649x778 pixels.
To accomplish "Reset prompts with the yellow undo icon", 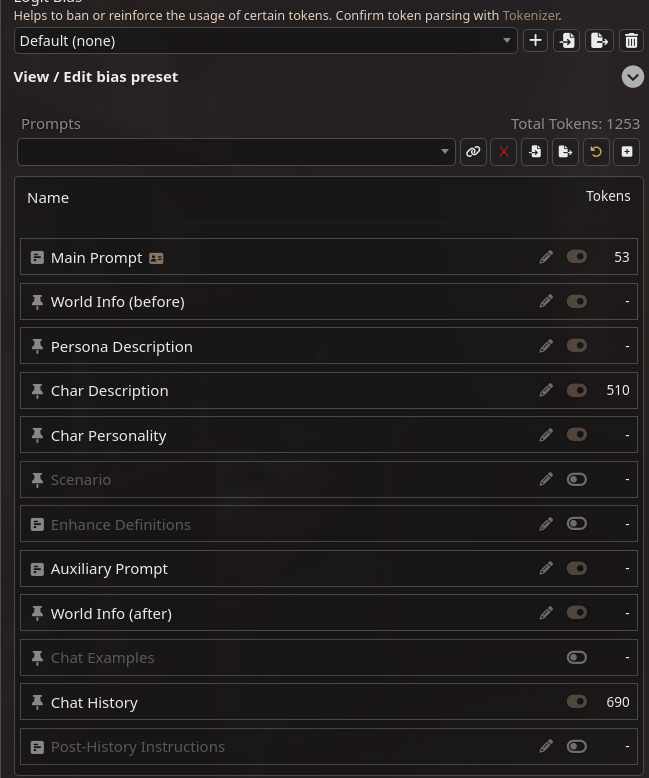I will click(x=596, y=152).
